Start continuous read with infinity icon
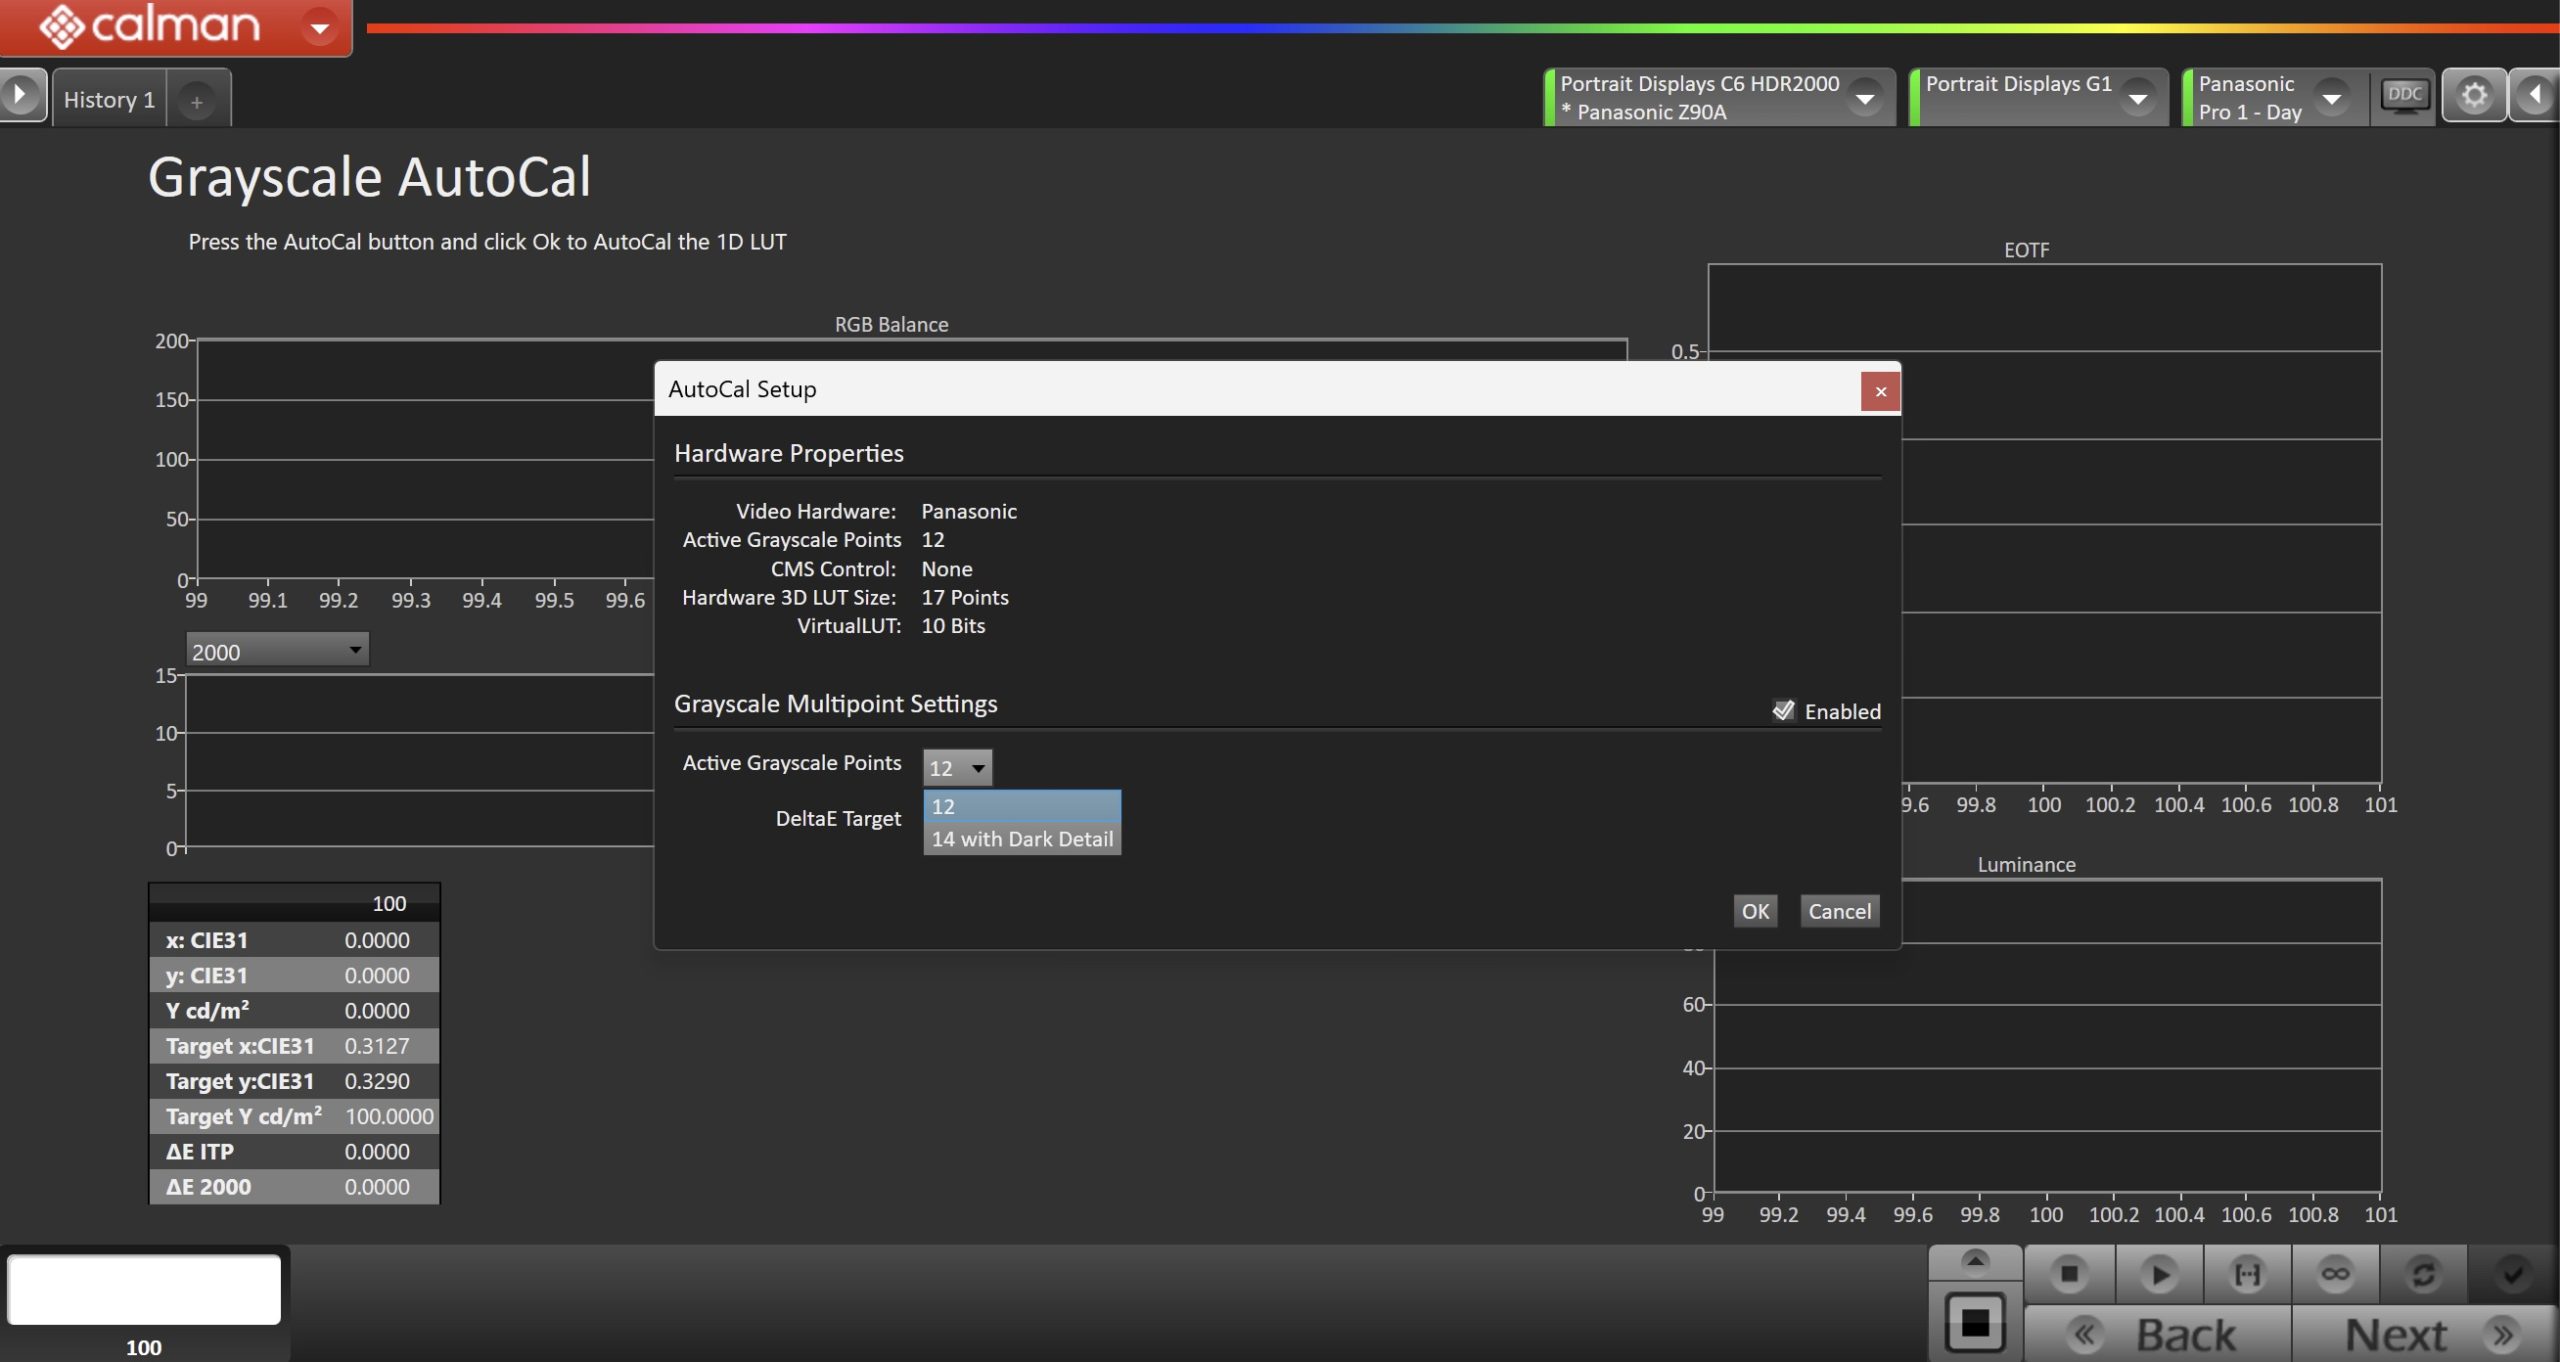Screen dimensions: 2560x1362 pos(2334,1273)
